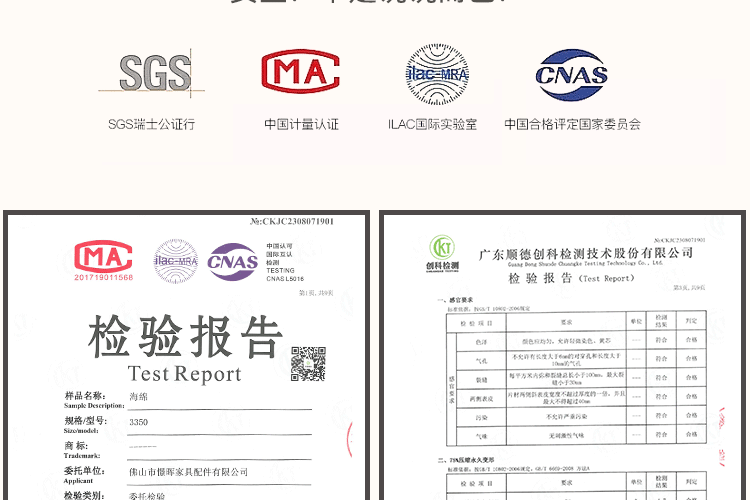The width and height of the screenshot is (750, 500).
Task: Click the CMA number 201719011568
Action: pos(103,278)
